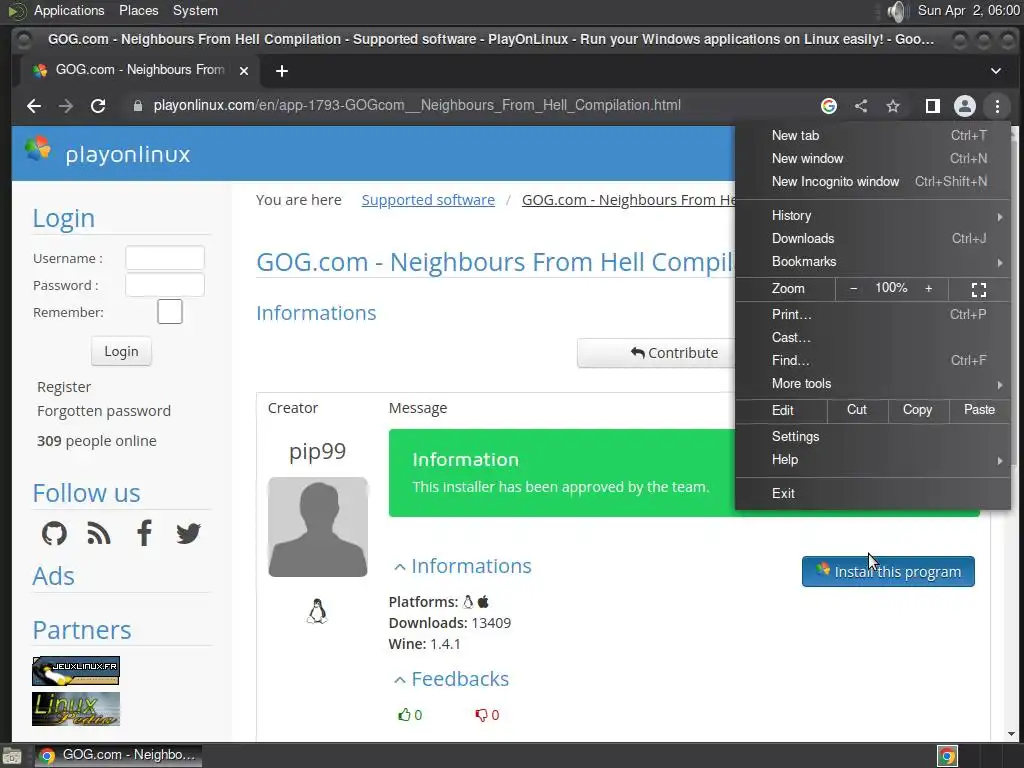This screenshot has height=768, width=1024.
Task: Bookmark this tab with the star icon
Action: [x=893, y=106]
